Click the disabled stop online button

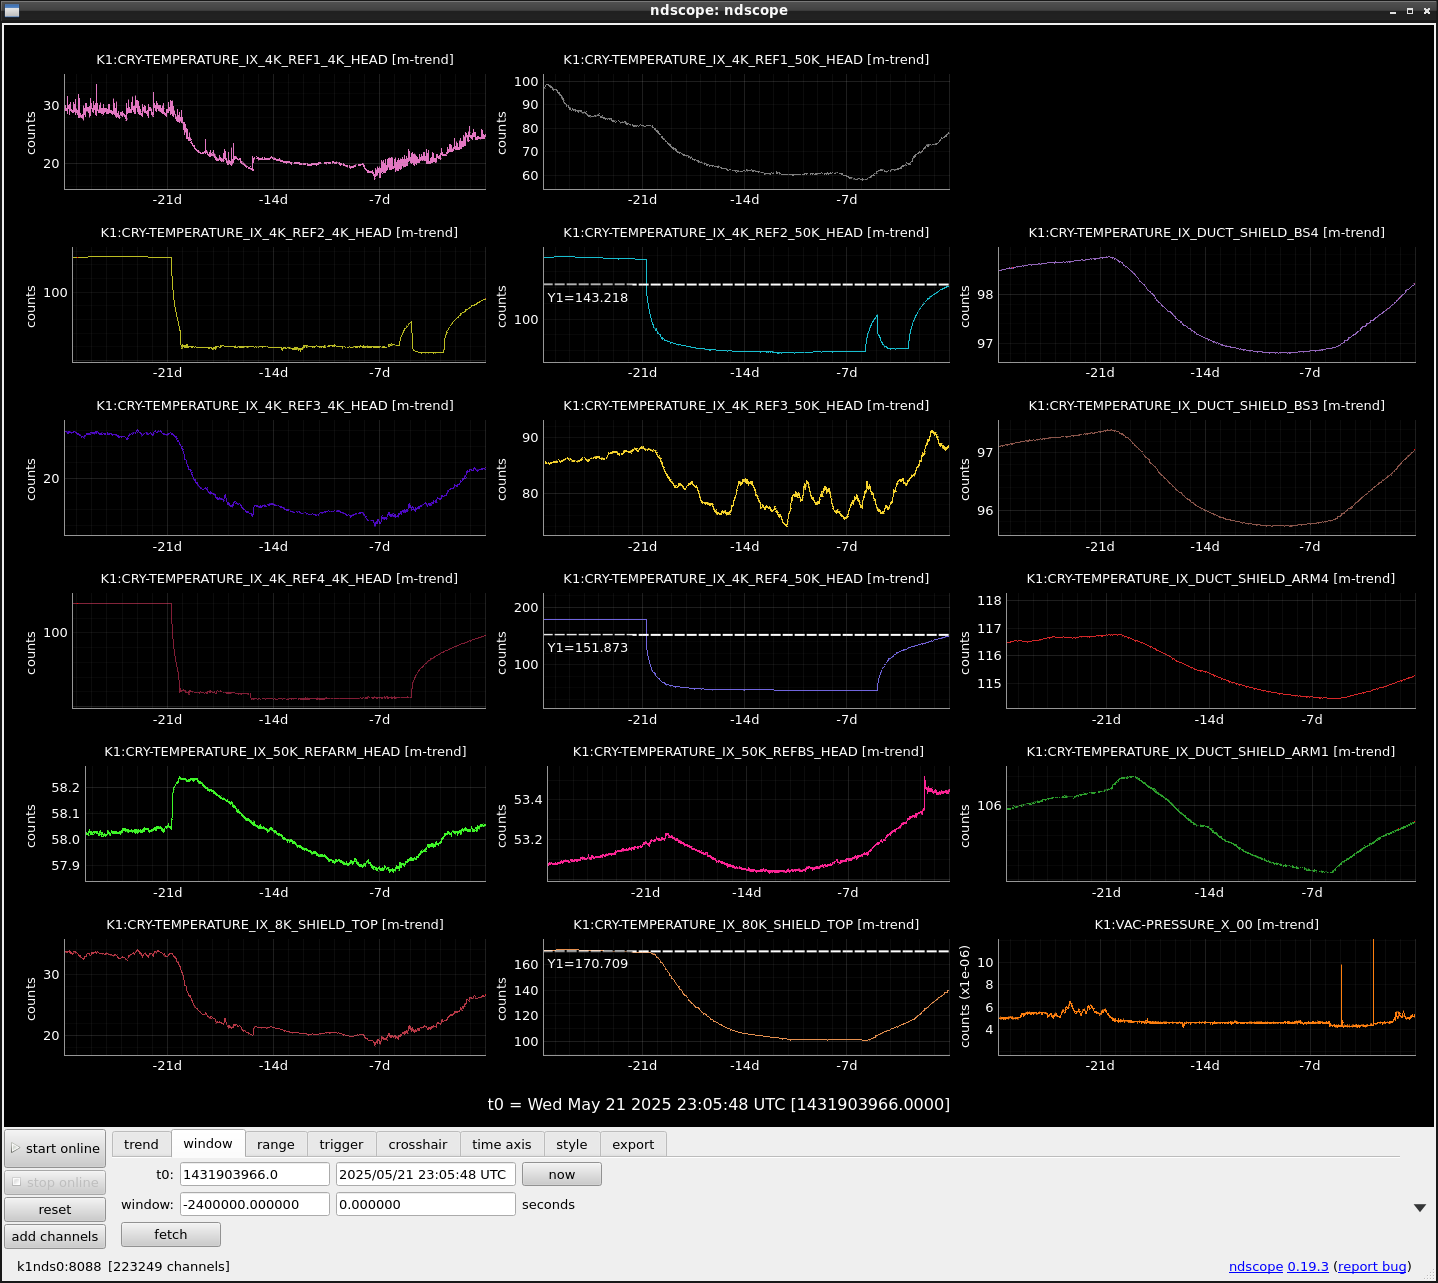[x=55, y=1182]
